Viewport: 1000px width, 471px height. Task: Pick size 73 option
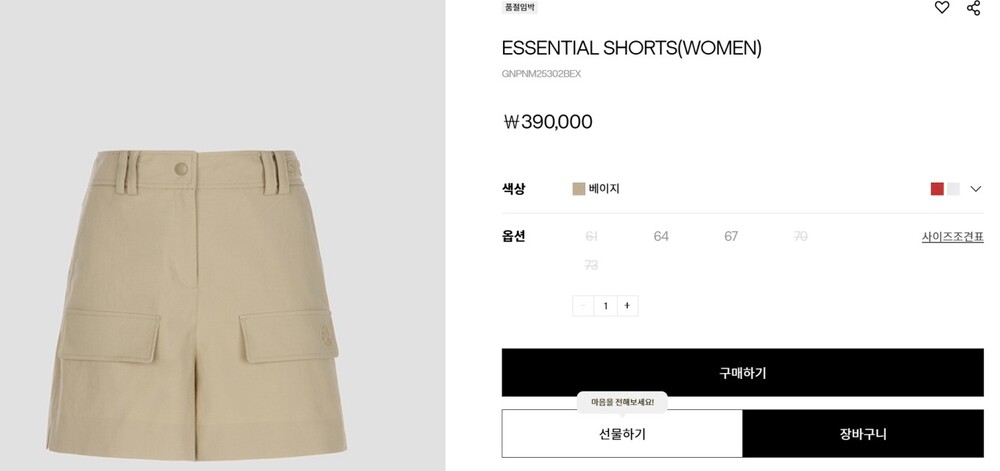591,265
